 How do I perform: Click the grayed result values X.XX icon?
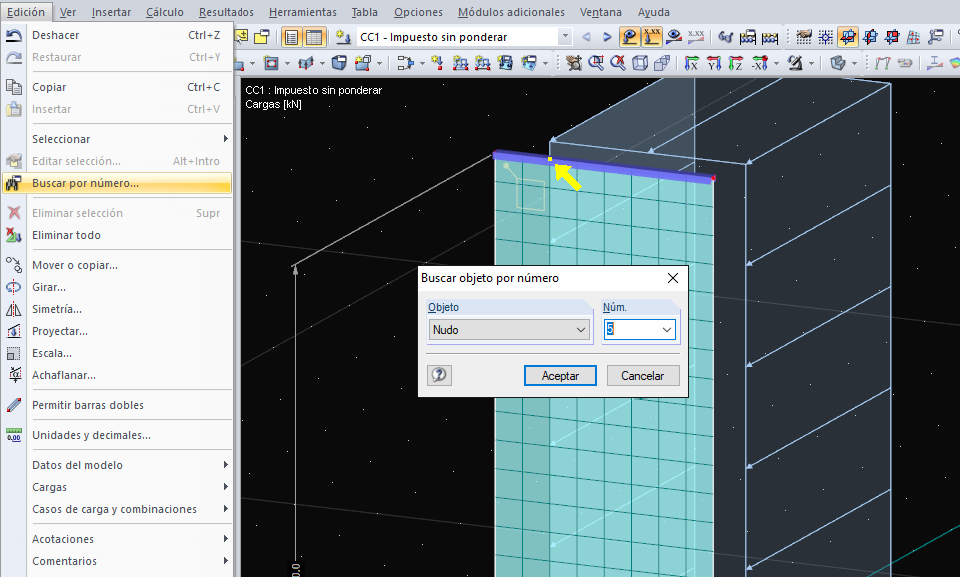696,37
